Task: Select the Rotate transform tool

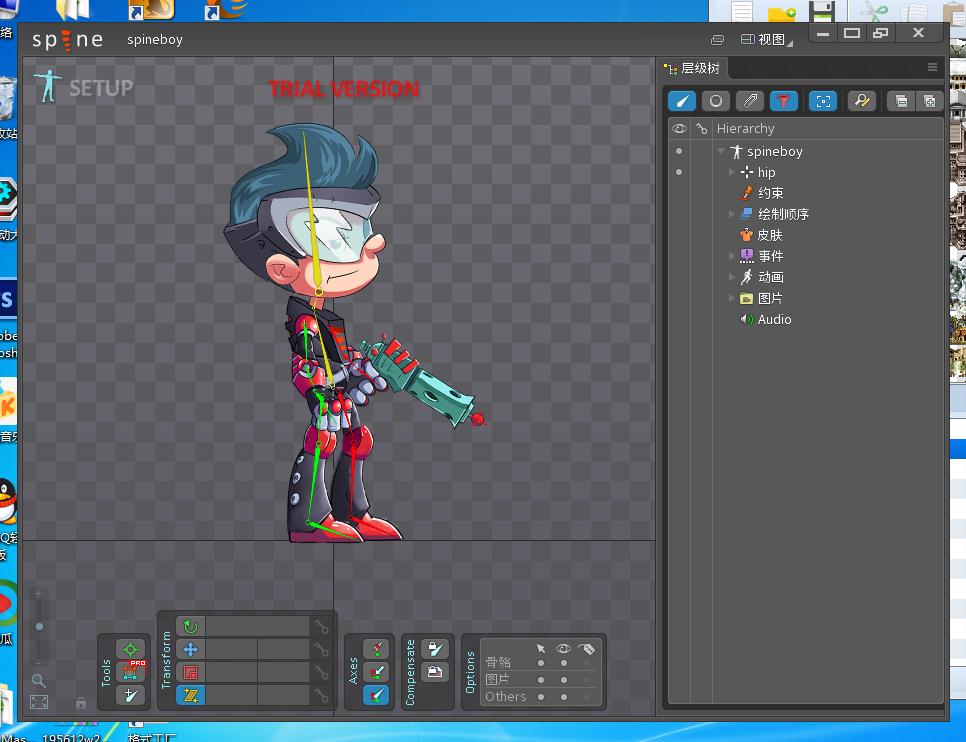Action: (x=190, y=627)
